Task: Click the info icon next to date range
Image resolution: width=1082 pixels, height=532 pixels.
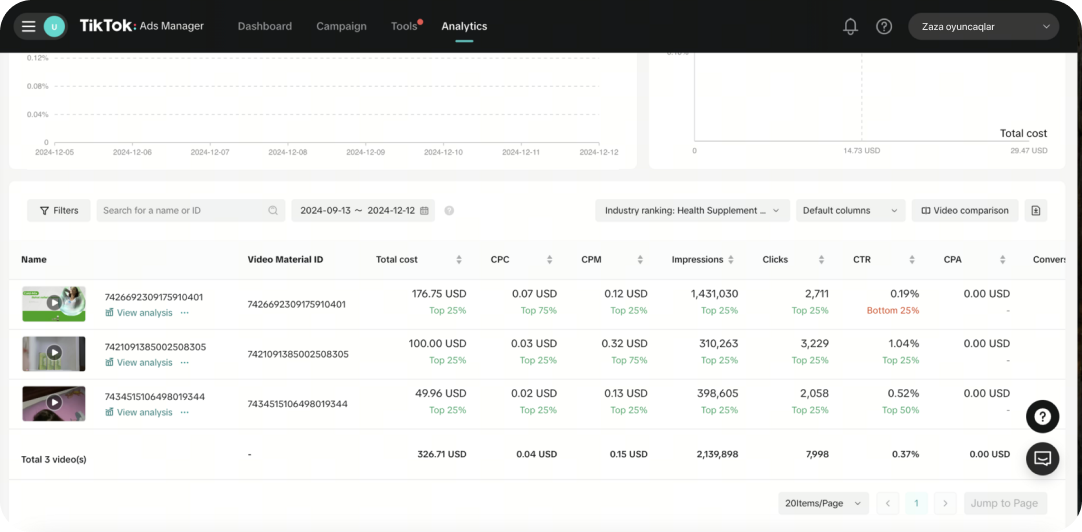Action: (449, 211)
